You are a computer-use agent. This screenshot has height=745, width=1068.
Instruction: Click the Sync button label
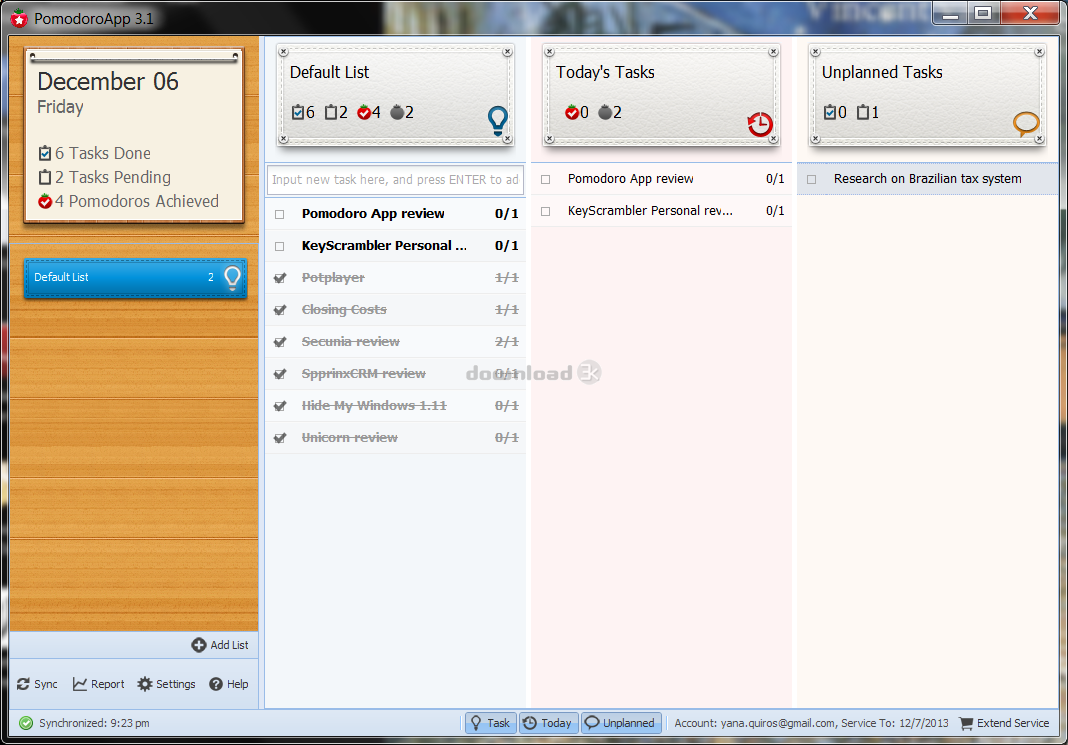(x=46, y=684)
